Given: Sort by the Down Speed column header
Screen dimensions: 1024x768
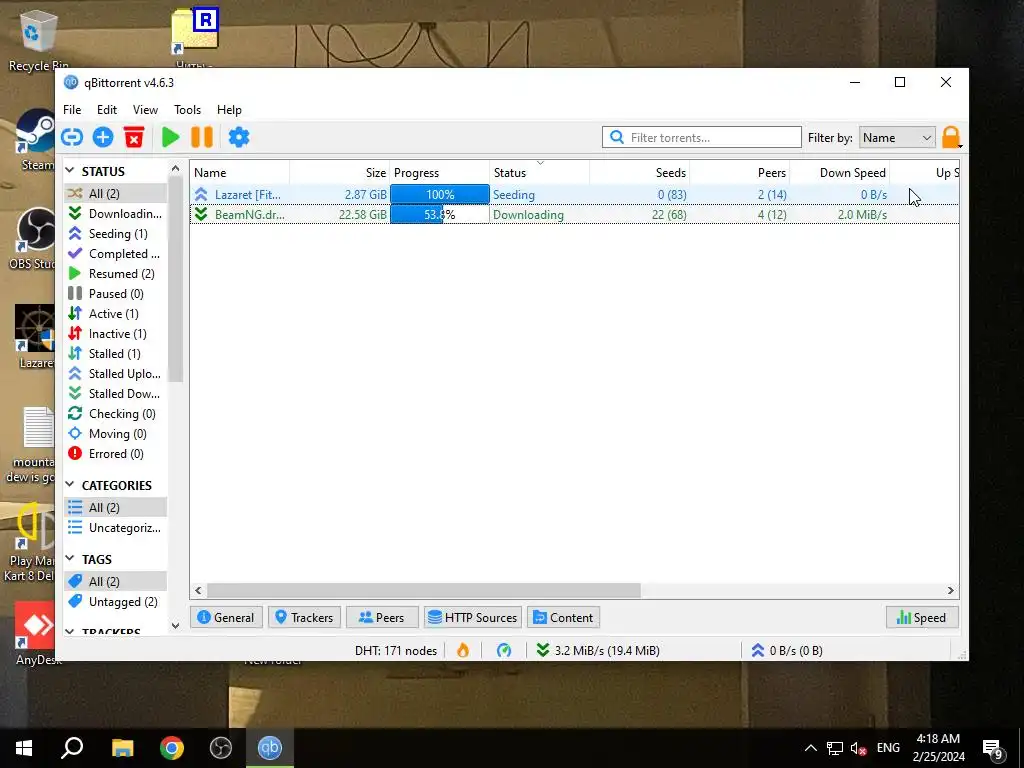Looking at the screenshot, I should click(x=840, y=172).
